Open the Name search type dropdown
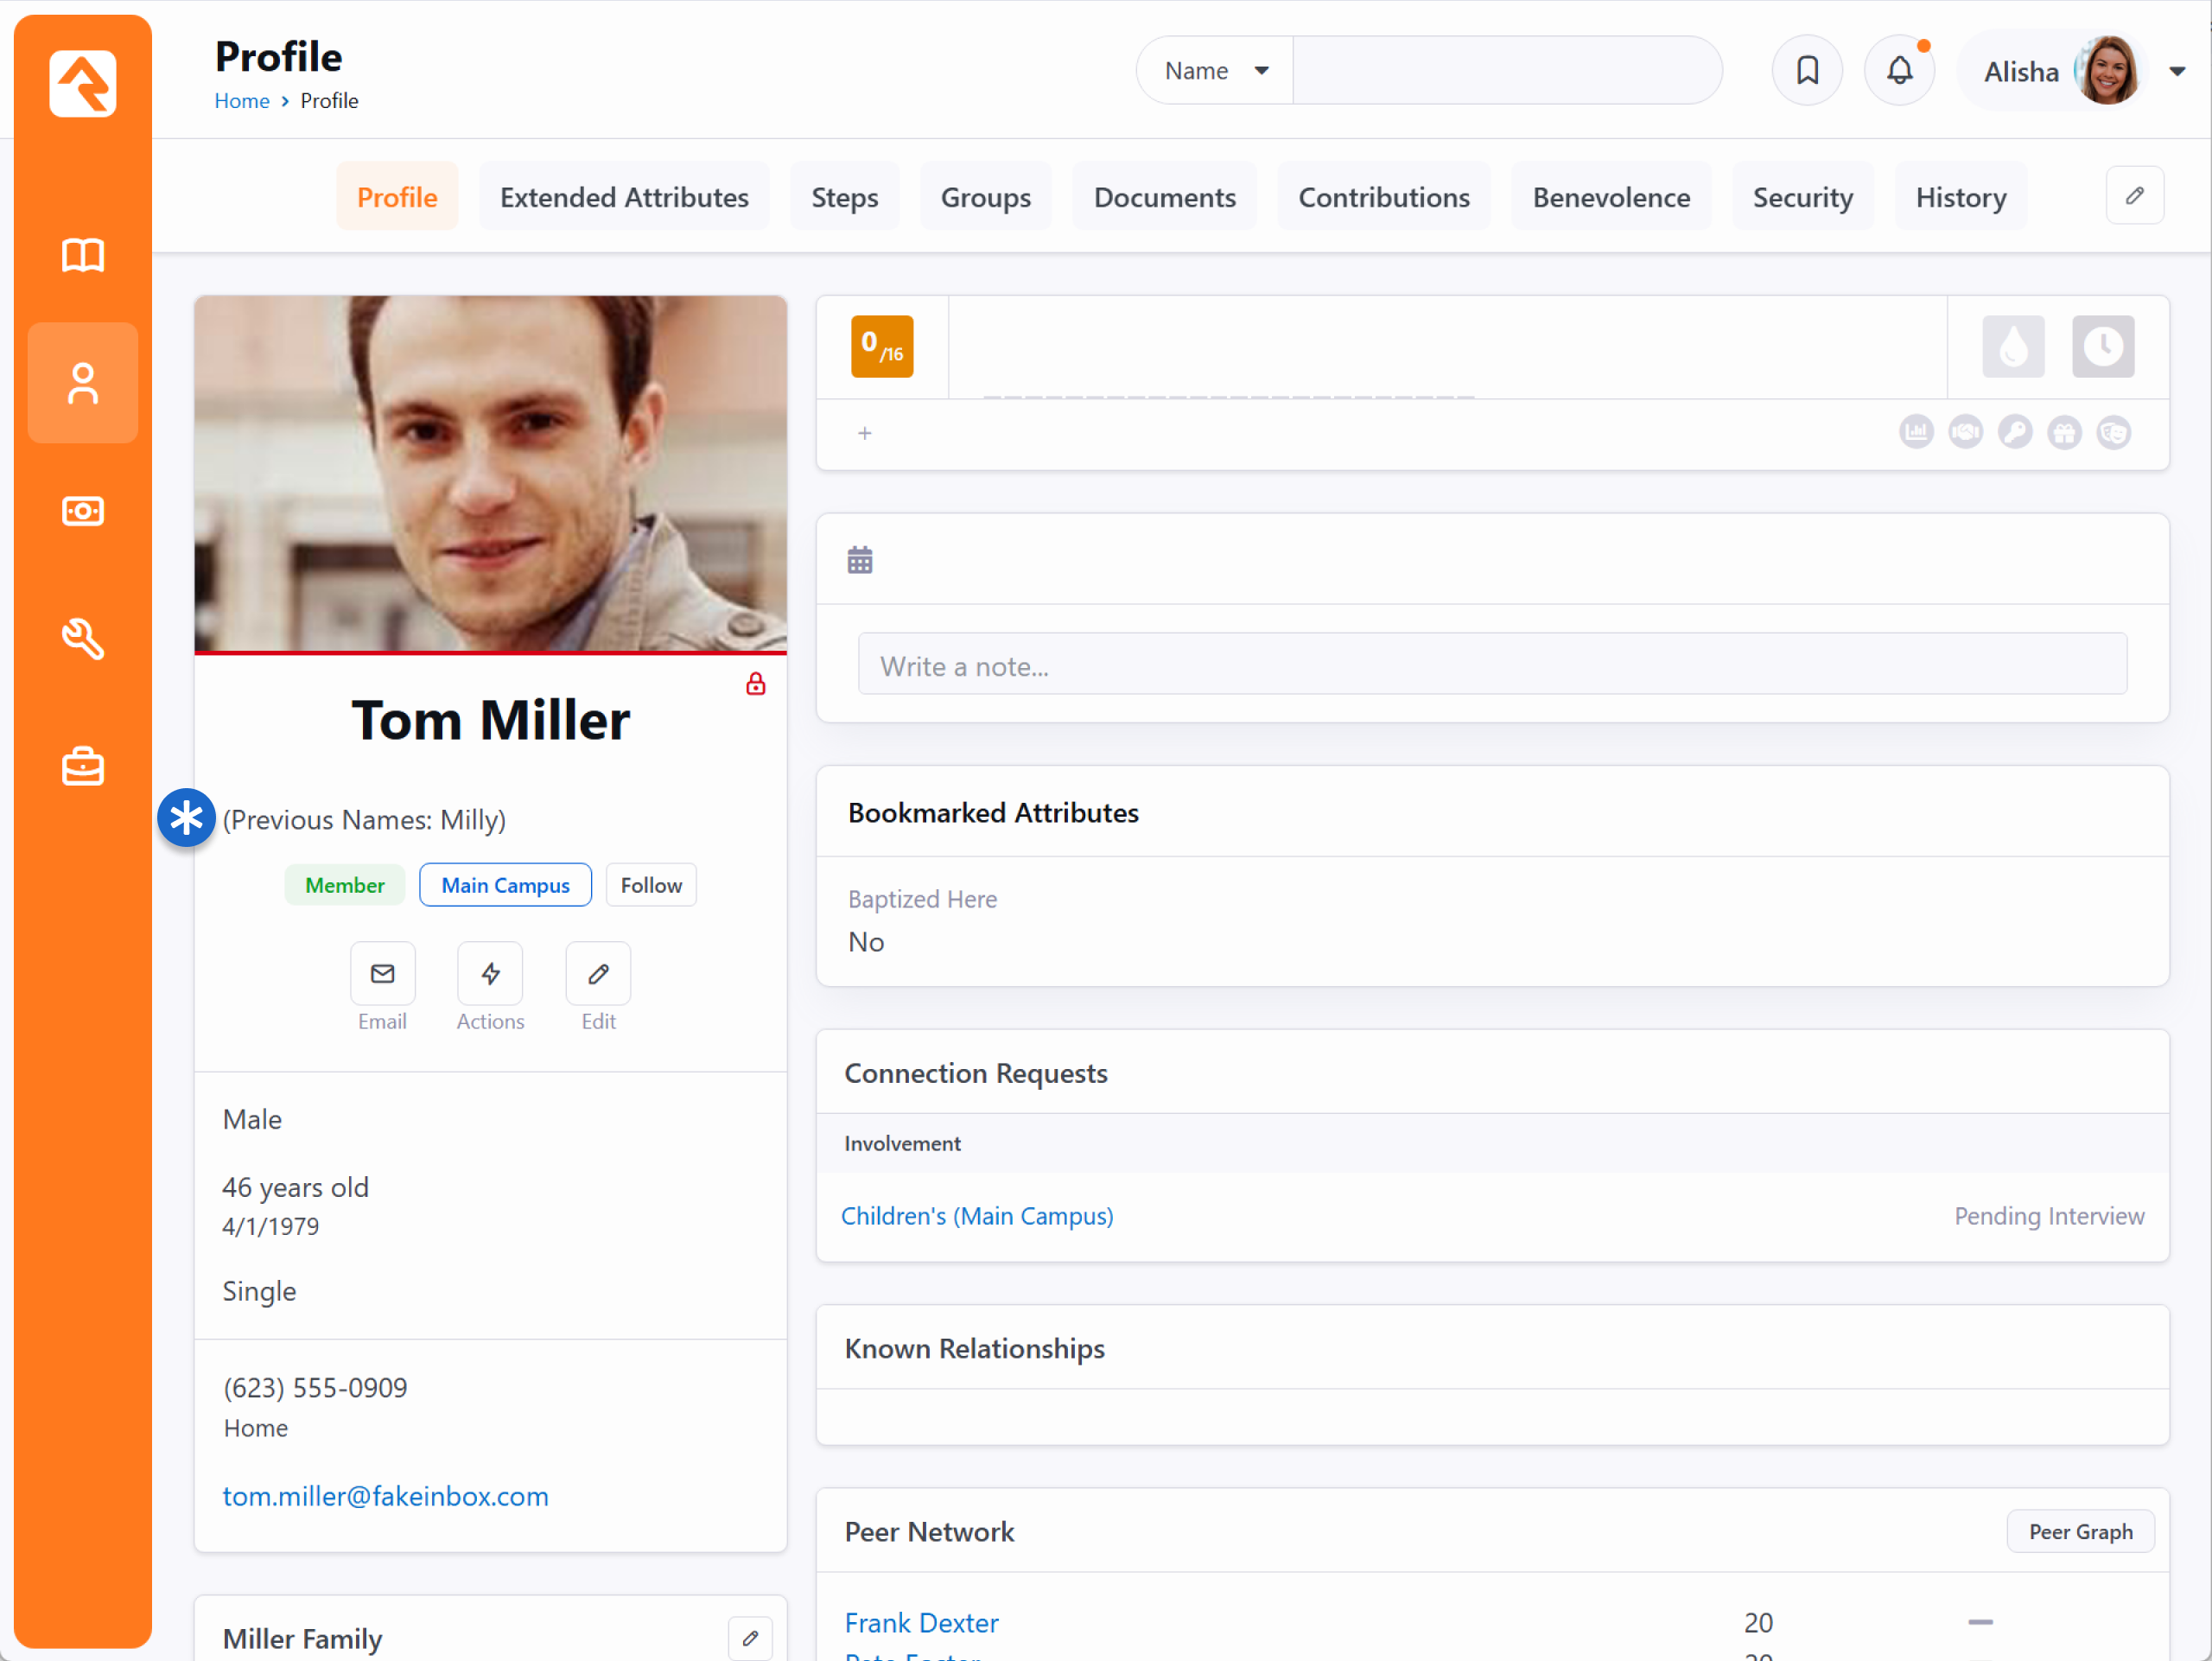The image size is (2212, 1661). point(1215,71)
